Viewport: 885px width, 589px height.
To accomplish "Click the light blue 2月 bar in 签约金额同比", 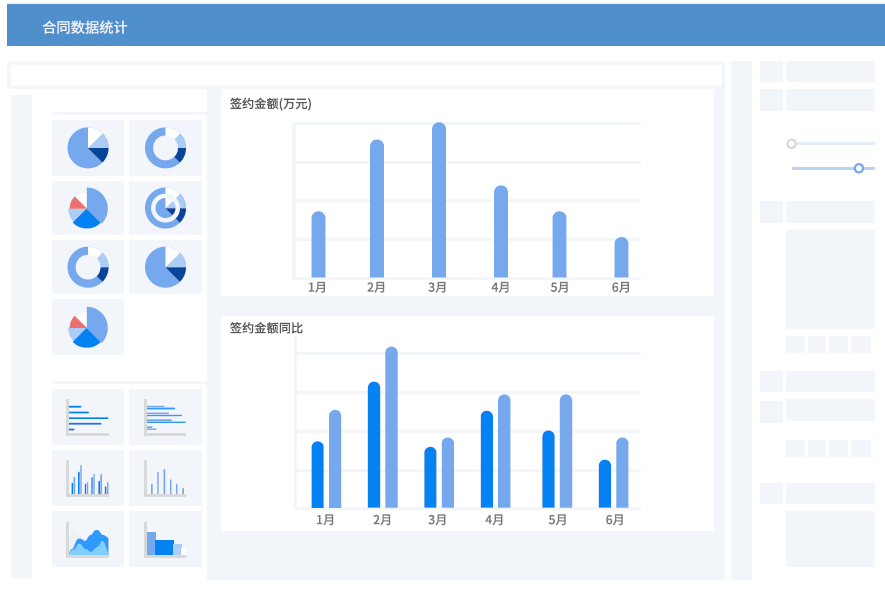I will coord(391,428).
